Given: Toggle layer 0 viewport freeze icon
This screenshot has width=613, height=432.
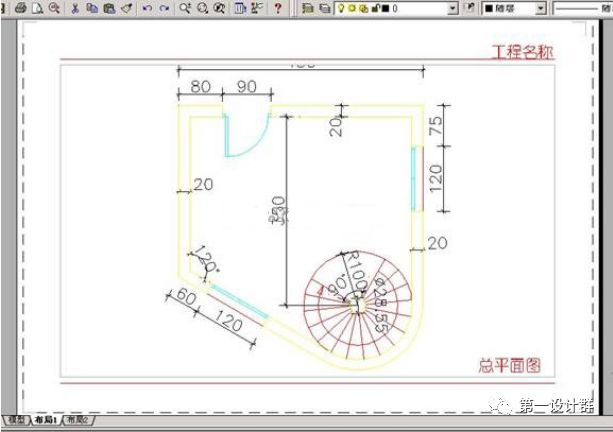Looking at the screenshot, I should coord(363,8).
